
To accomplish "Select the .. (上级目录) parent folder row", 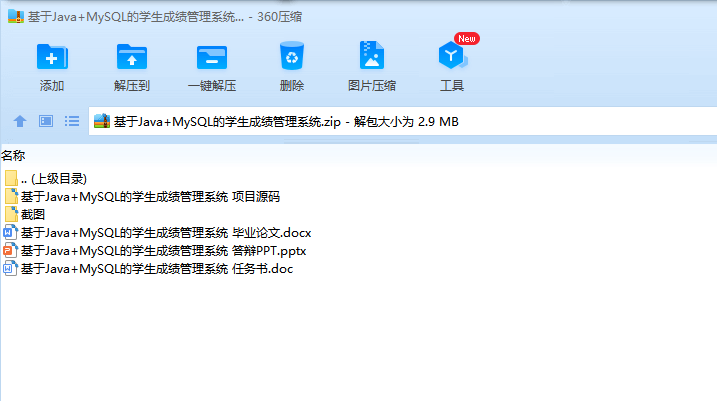I will [46, 178].
